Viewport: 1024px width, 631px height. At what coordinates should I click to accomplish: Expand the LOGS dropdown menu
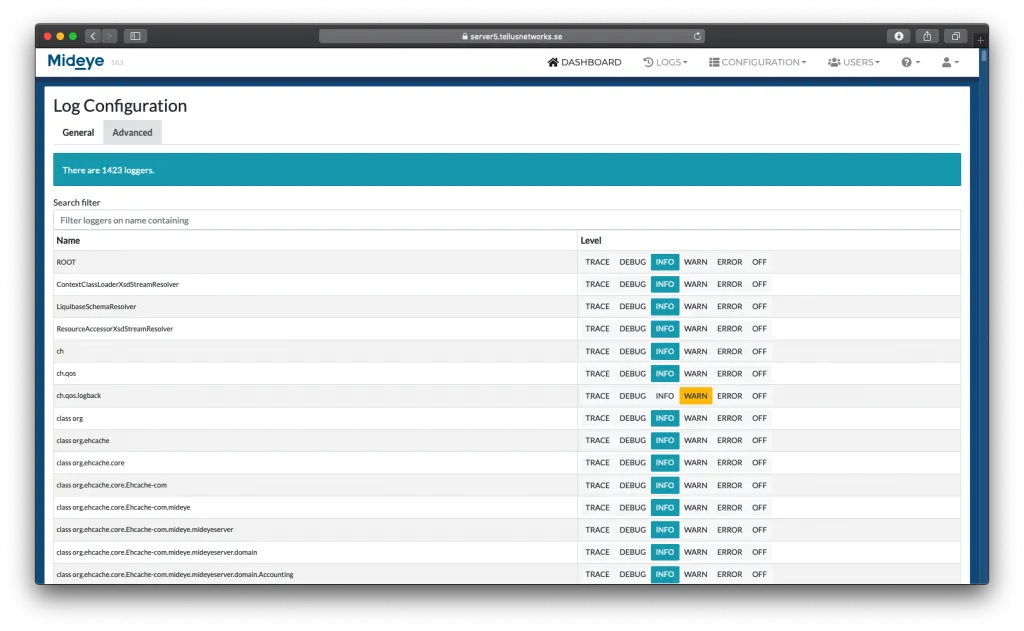665,61
